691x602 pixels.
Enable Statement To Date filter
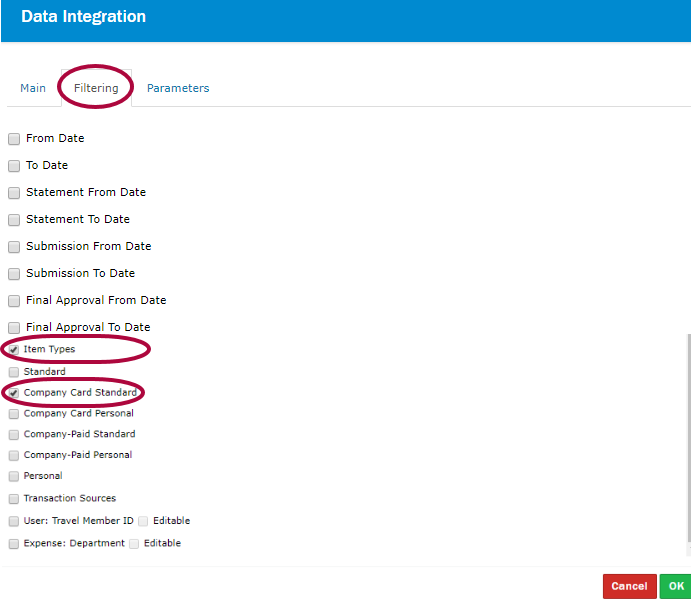[14, 220]
